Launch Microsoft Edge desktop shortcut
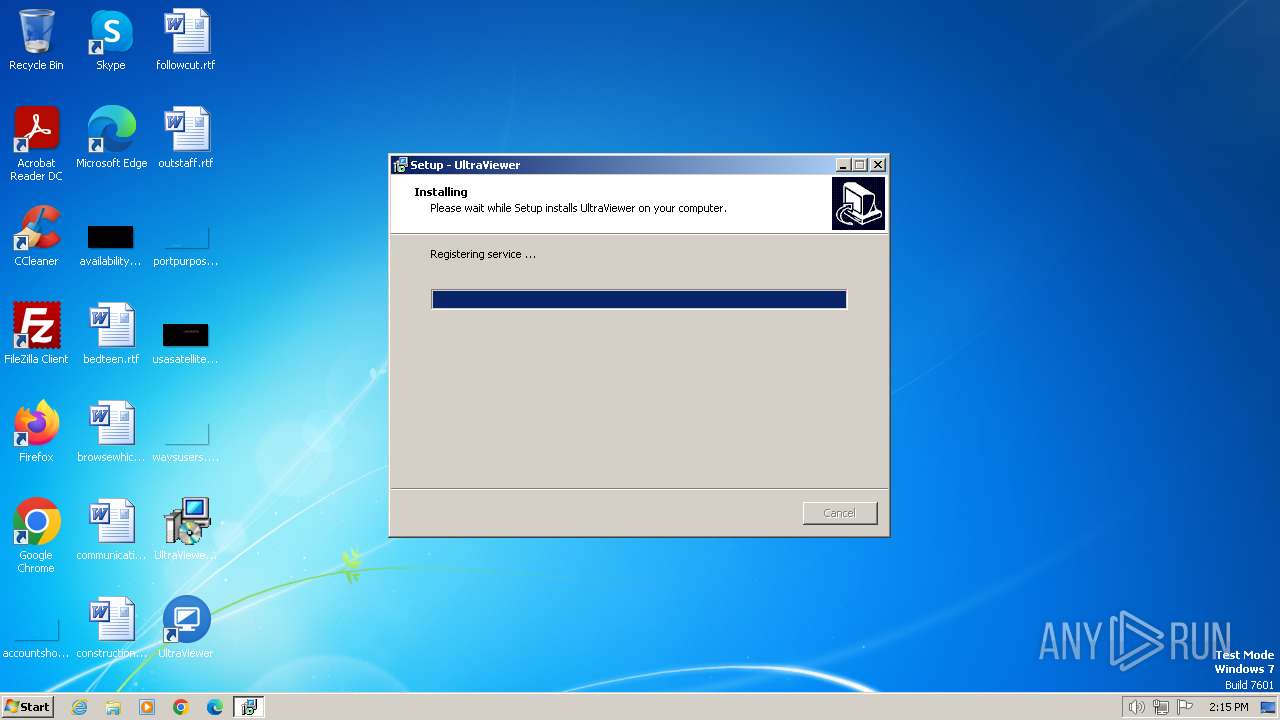The height and width of the screenshot is (720, 1280). (x=111, y=138)
